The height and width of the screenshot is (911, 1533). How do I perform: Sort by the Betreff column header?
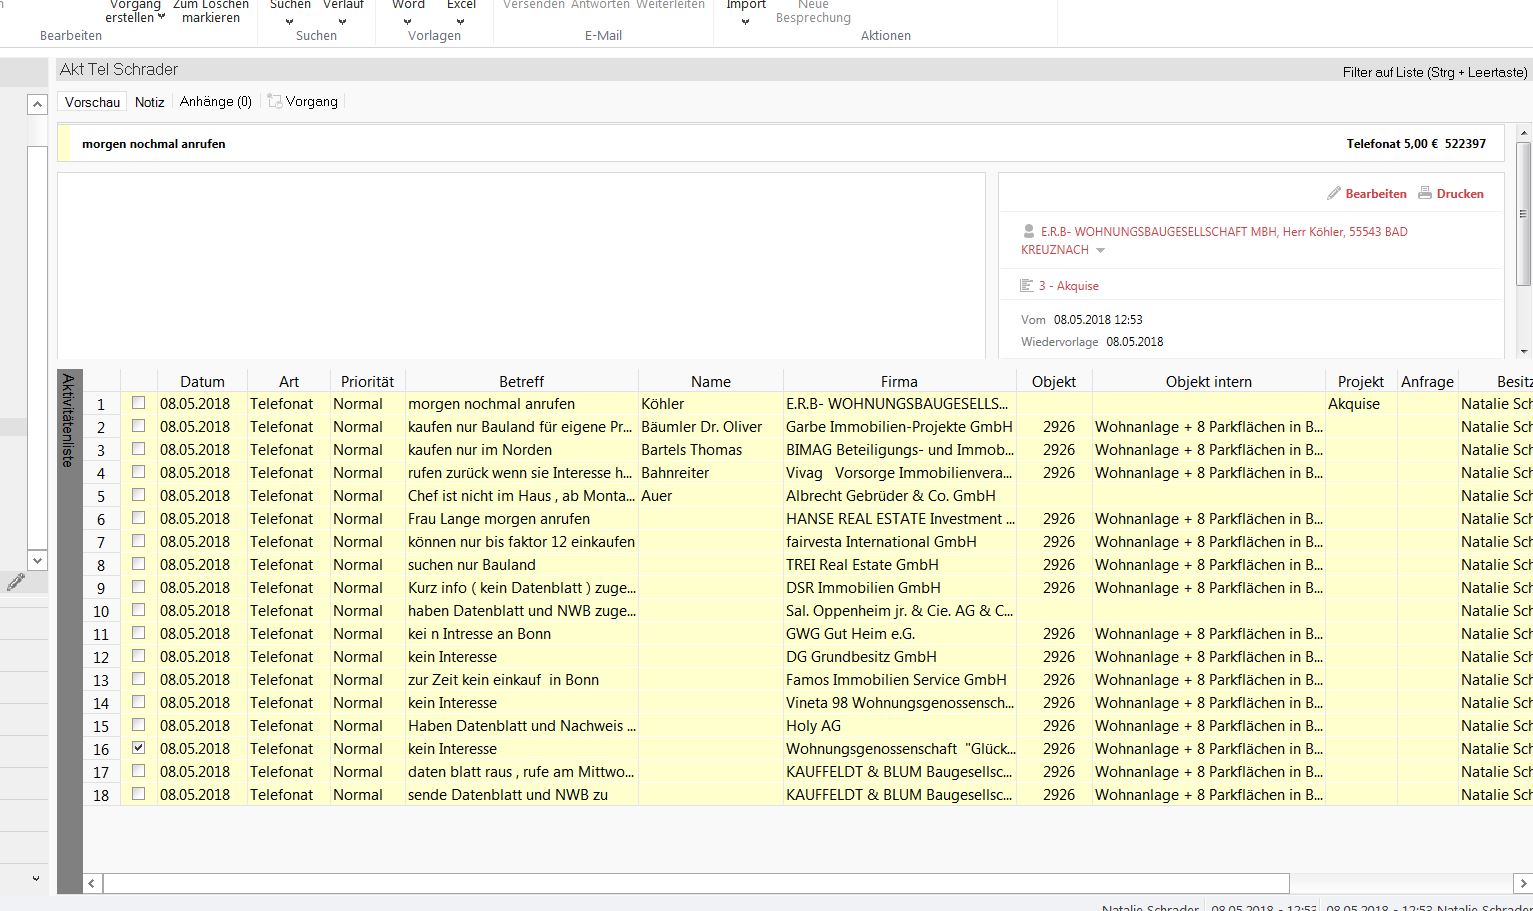pos(521,382)
